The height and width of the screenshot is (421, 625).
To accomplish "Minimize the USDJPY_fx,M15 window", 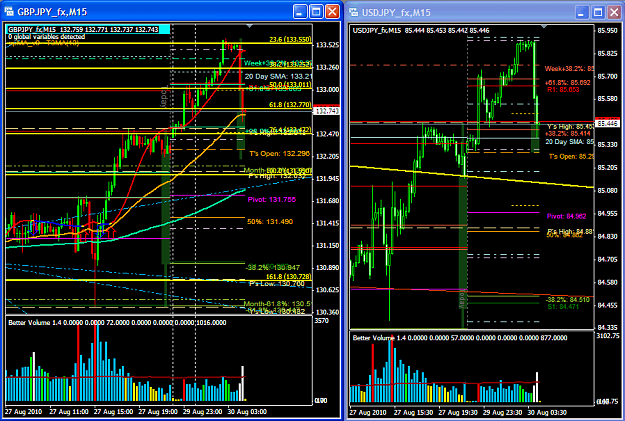I will click(x=582, y=12).
